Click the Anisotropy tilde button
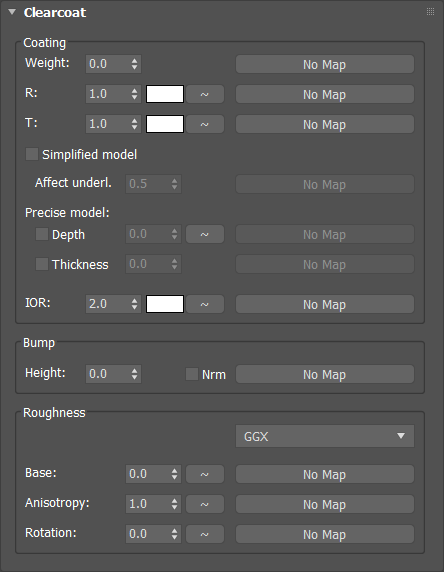This screenshot has height=572, width=444. [x=205, y=504]
